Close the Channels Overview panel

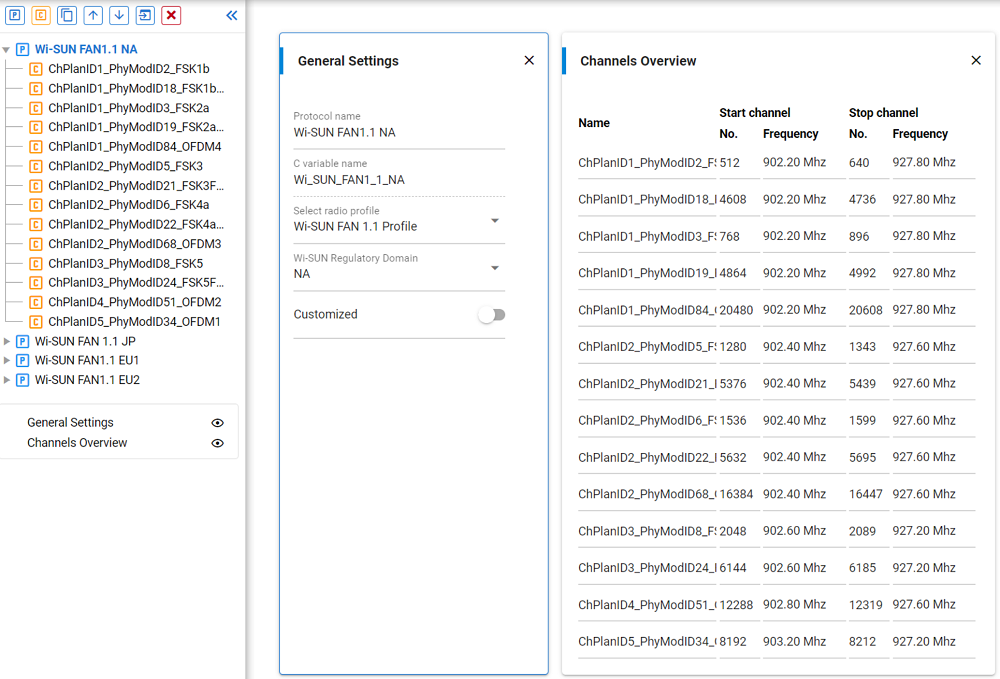[x=976, y=61]
